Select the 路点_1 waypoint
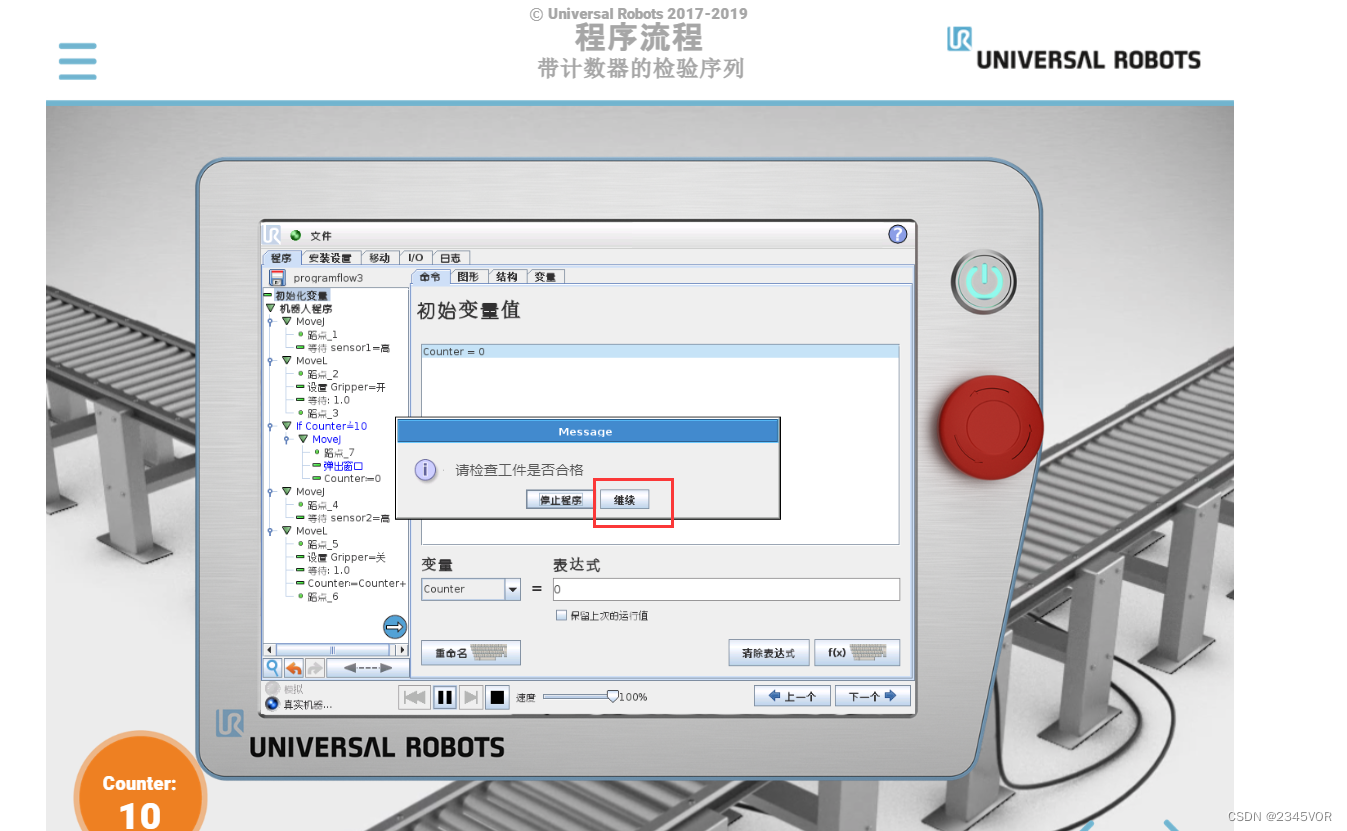Image resolution: width=1347 pixels, height=831 pixels. (322, 335)
